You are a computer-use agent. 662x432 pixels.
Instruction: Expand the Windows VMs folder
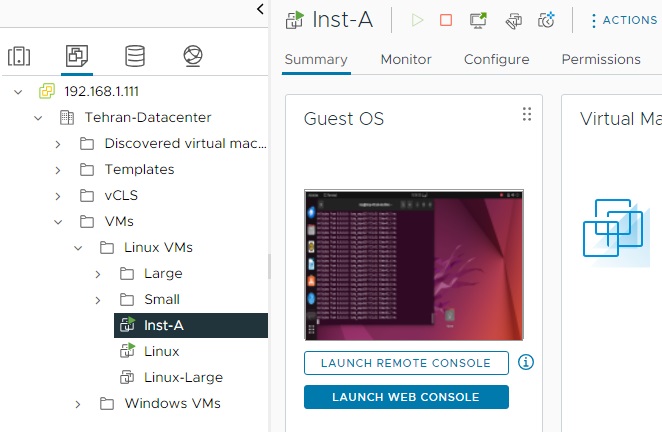79,404
